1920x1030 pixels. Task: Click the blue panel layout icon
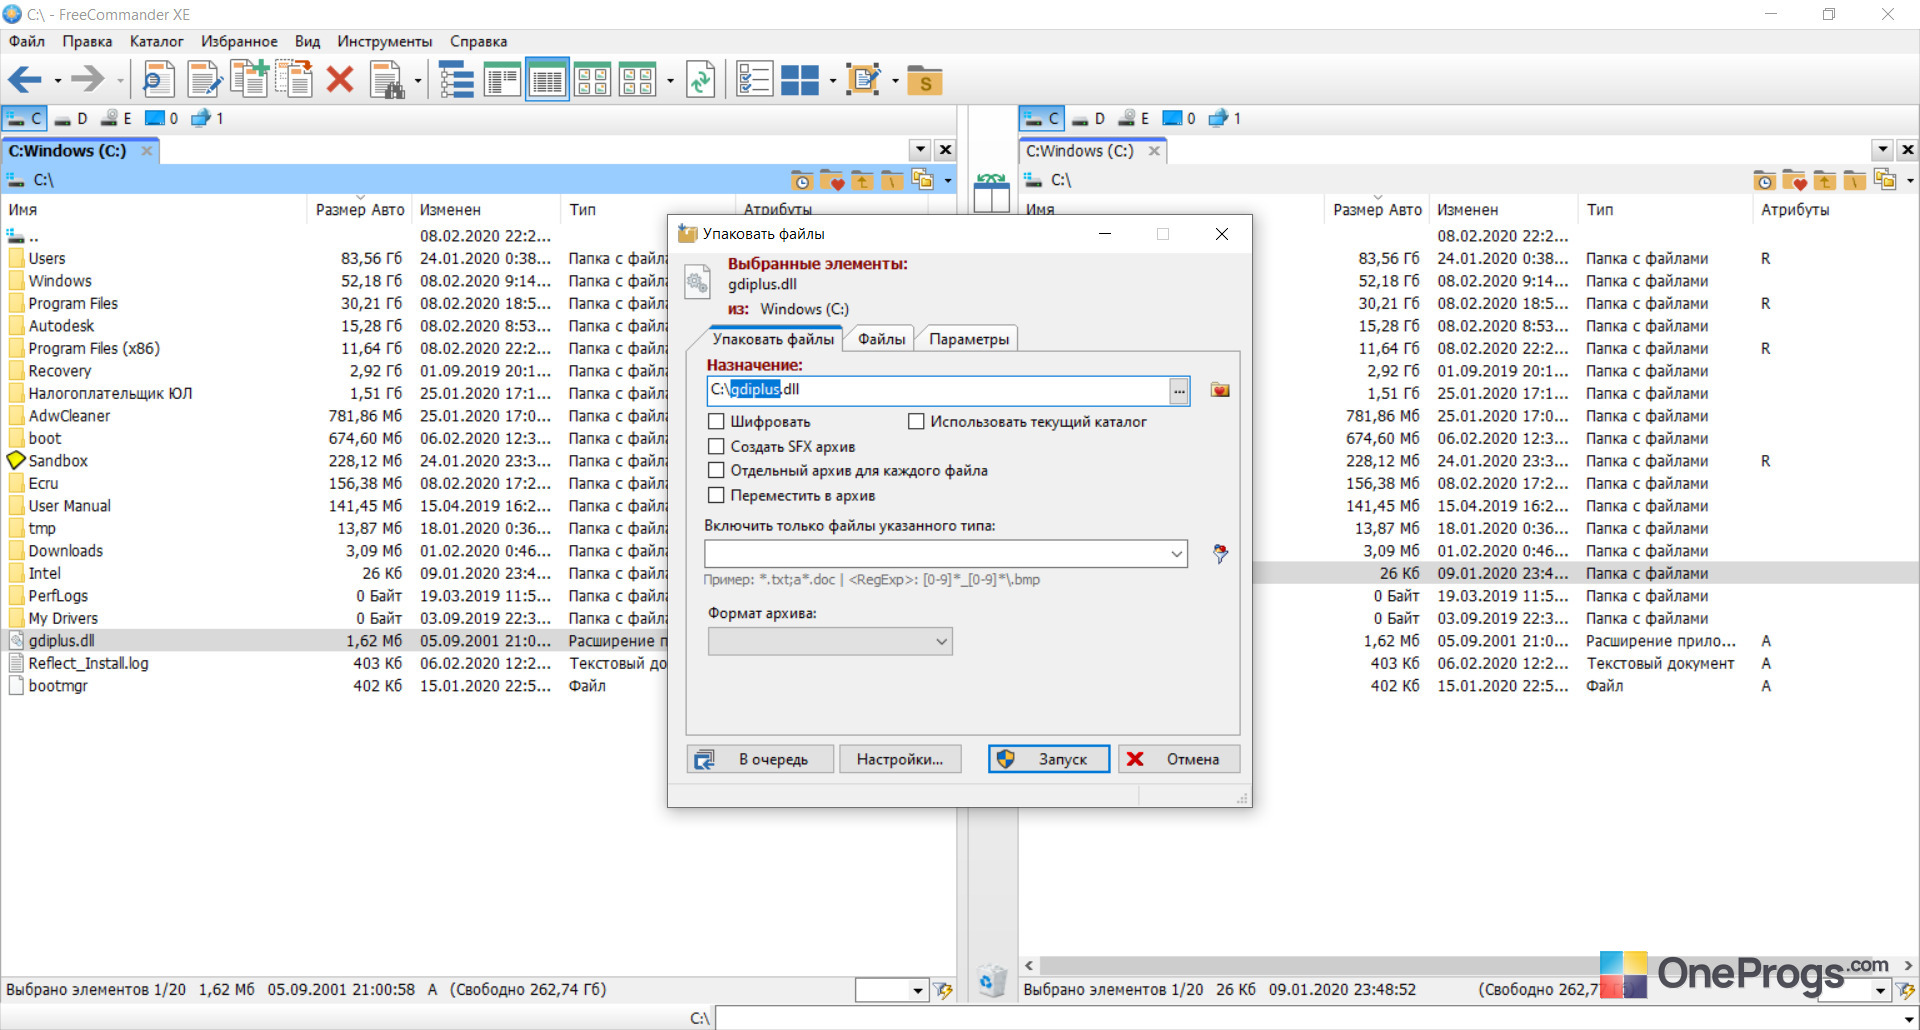pyautogui.click(x=800, y=80)
